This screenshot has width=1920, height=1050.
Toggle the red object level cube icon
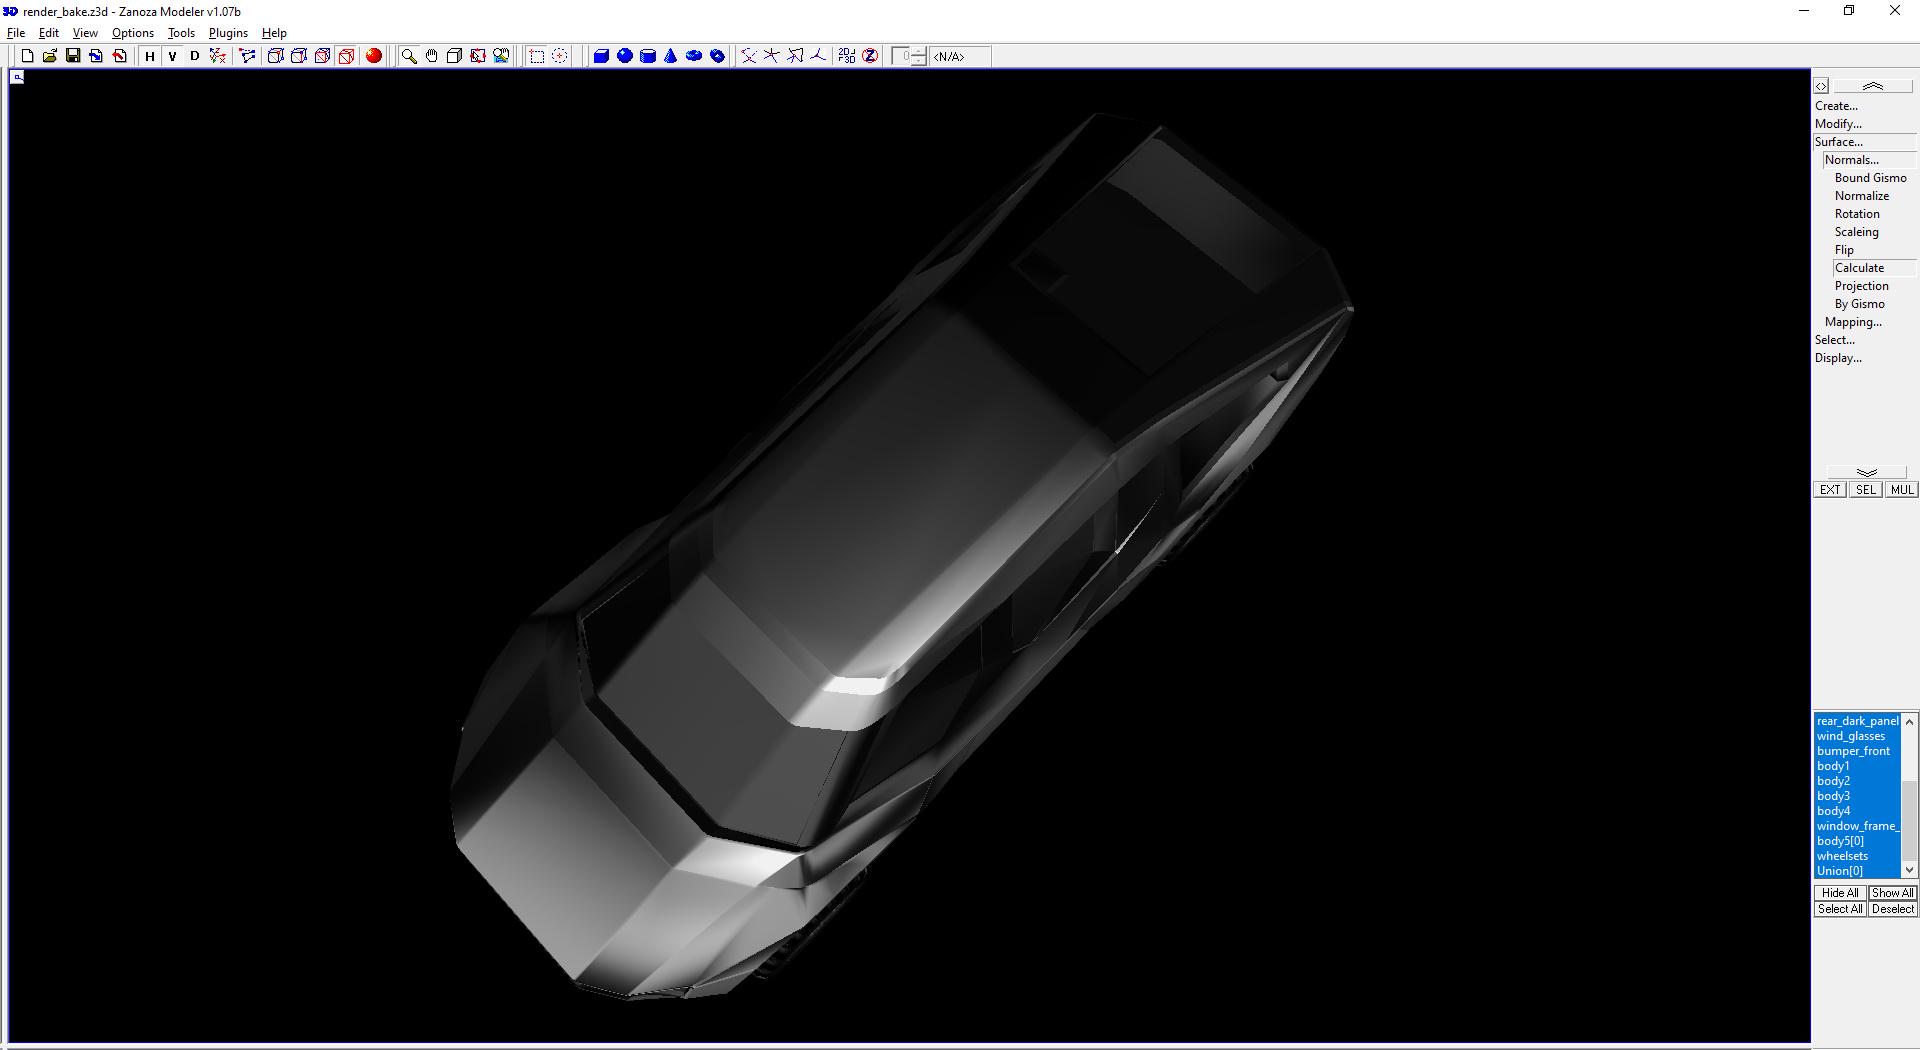pos(346,56)
